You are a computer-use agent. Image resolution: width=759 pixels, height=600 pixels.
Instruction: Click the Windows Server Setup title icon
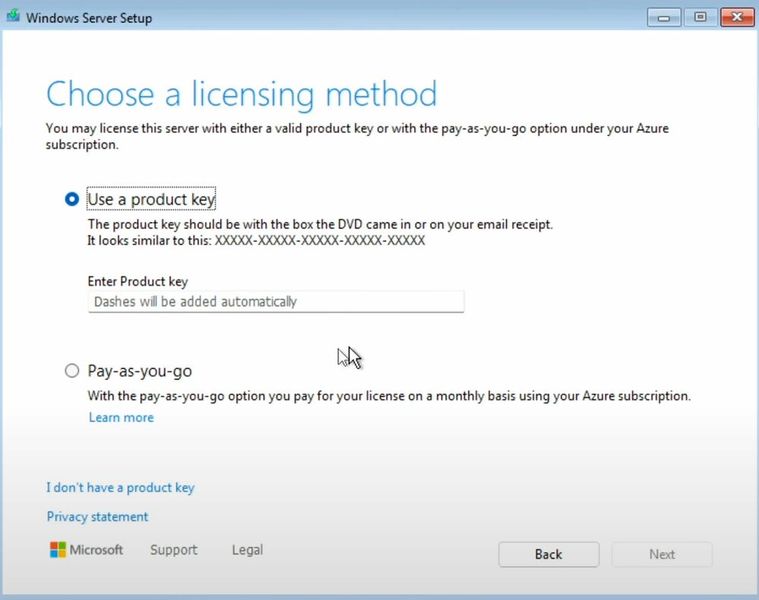point(13,16)
